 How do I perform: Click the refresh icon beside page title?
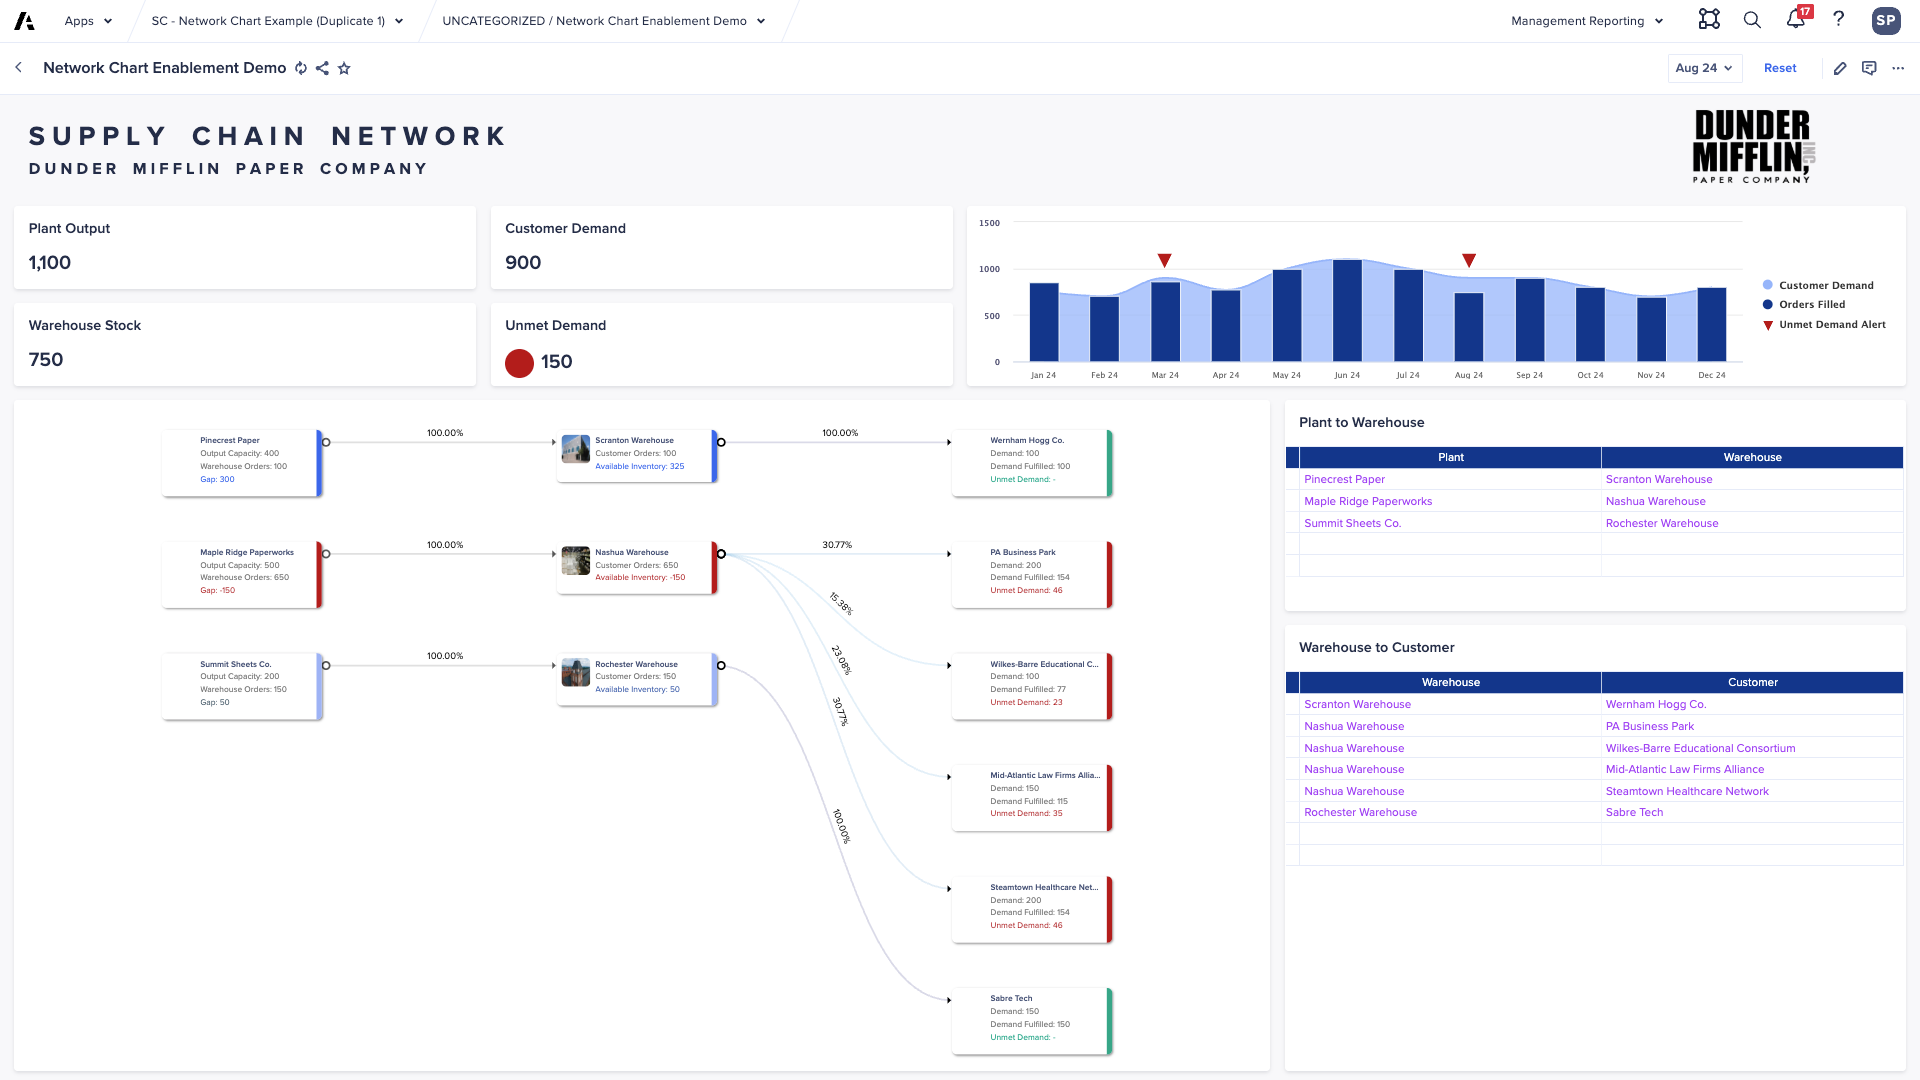(301, 68)
